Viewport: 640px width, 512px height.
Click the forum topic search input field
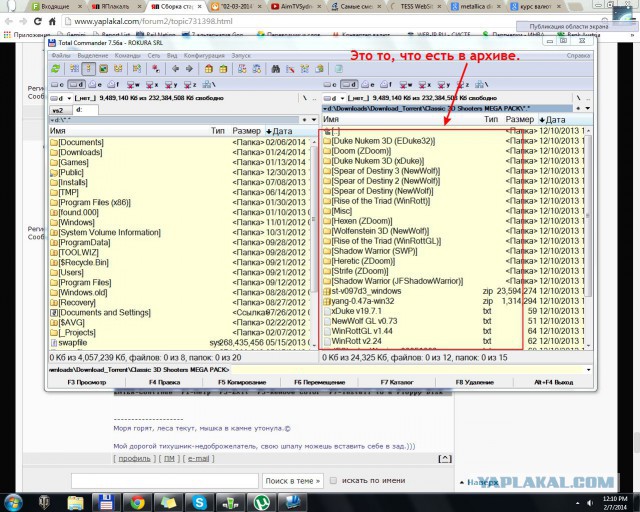pos(165,481)
